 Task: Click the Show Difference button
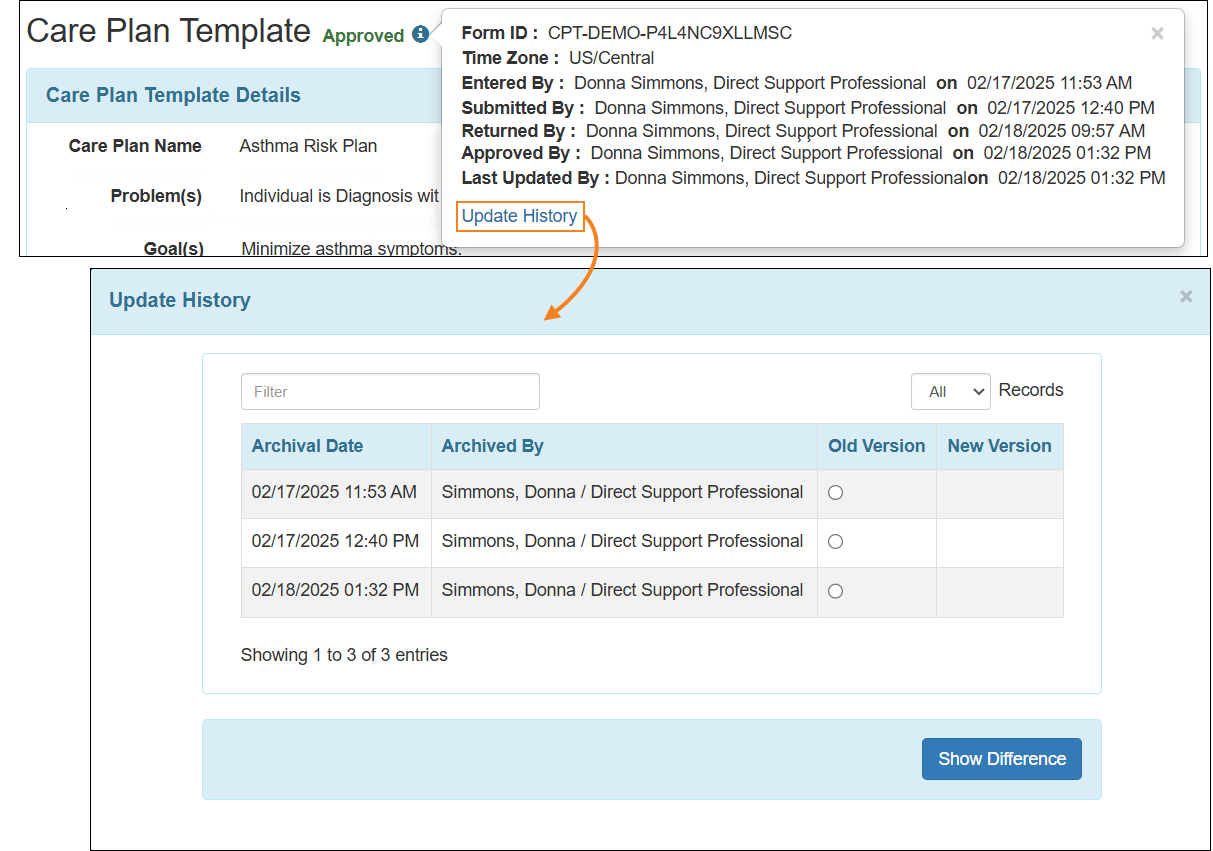click(x=1001, y=759)
